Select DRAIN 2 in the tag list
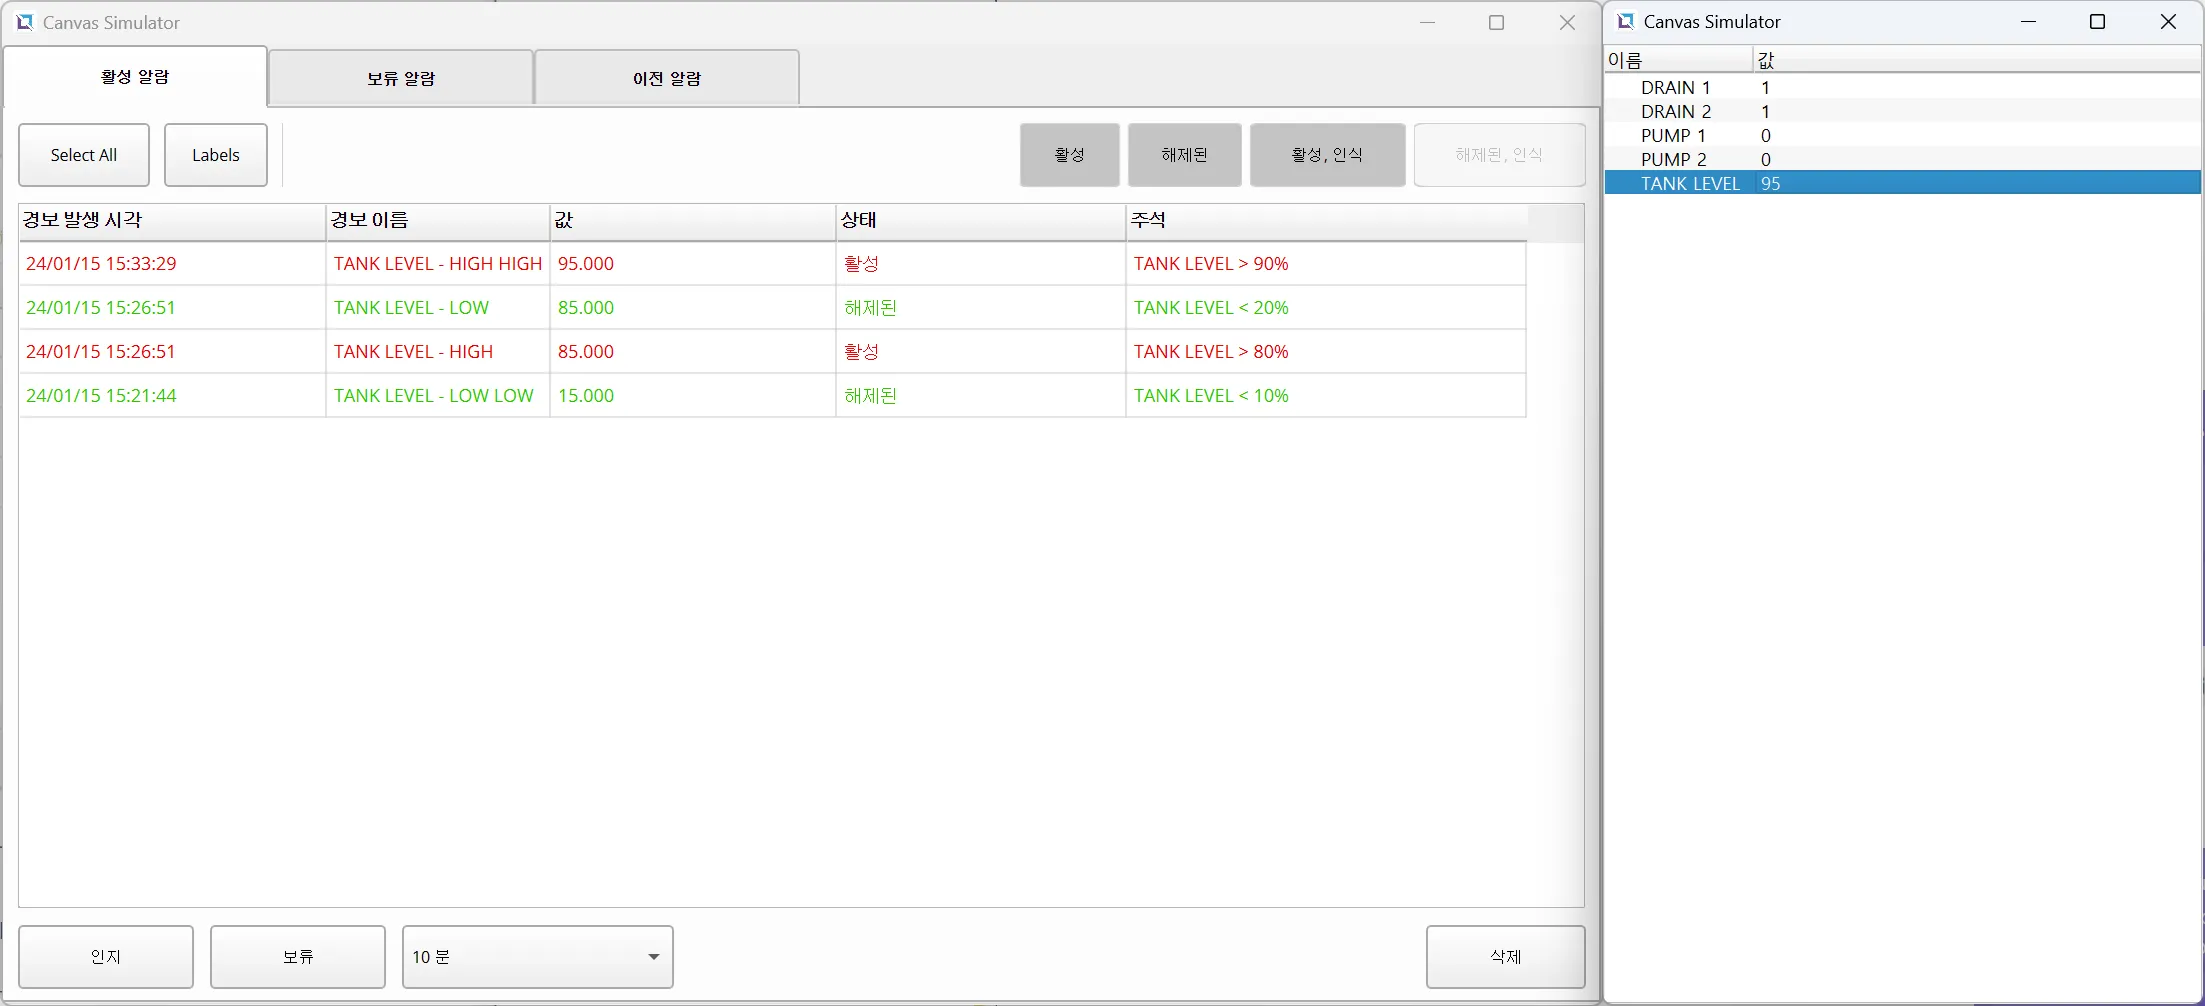Viewport: 2205px width, 1006px height. click(x=1675, y=112)
